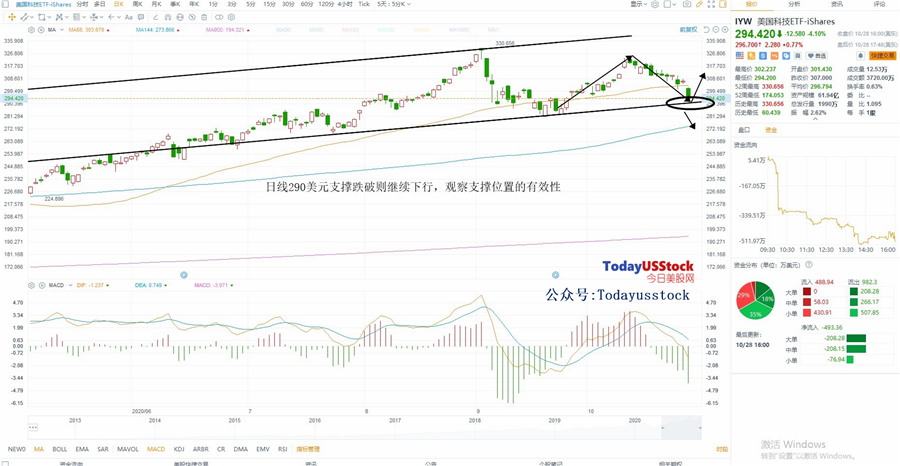Hide drawings with the crossed-eye icon
Screen dimensions: 900x466
192,17
